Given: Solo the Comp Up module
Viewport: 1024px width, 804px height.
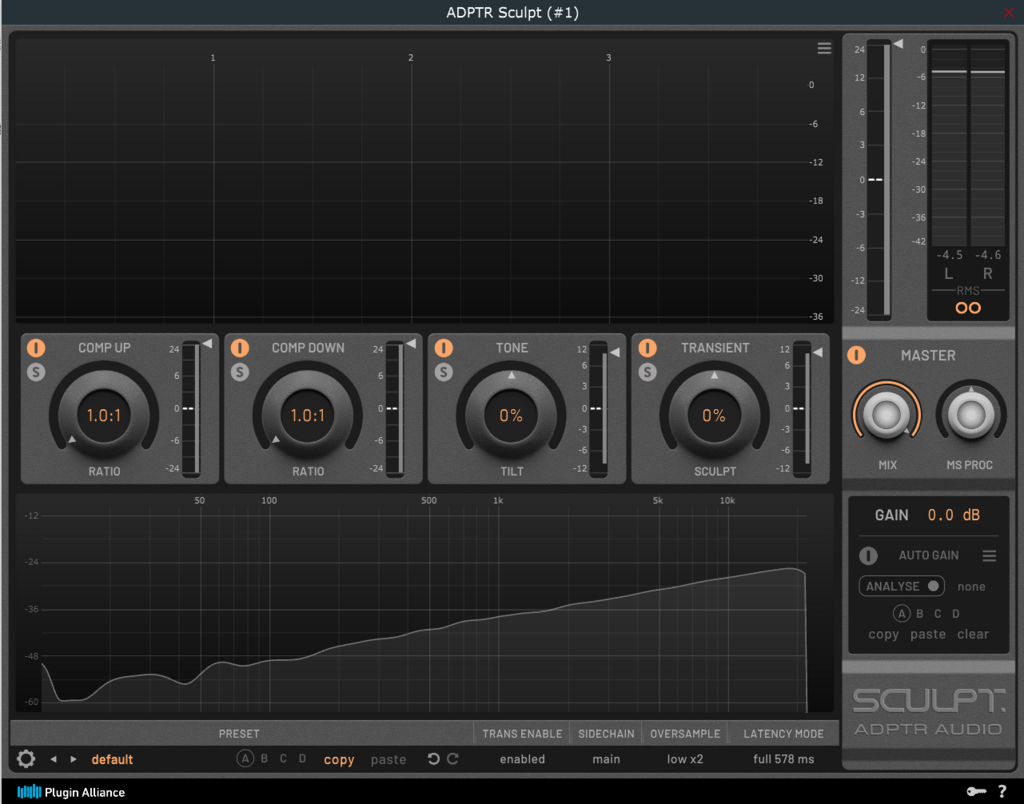Looking at the screenshot, I should coord(36,372).
